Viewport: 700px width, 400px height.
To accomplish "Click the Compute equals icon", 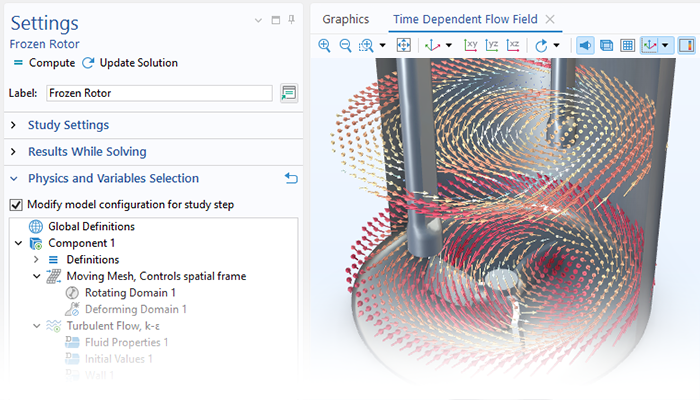I will click(18, 63).
